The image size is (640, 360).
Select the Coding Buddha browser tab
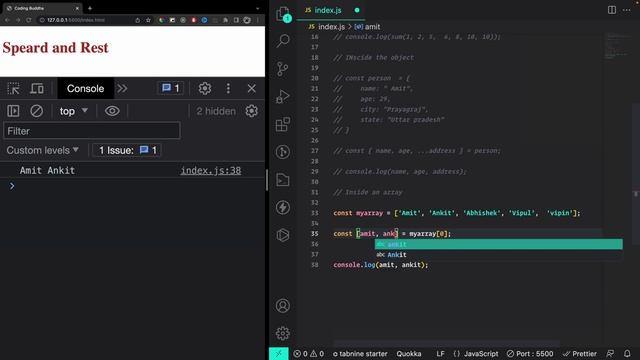coord(42,8)
